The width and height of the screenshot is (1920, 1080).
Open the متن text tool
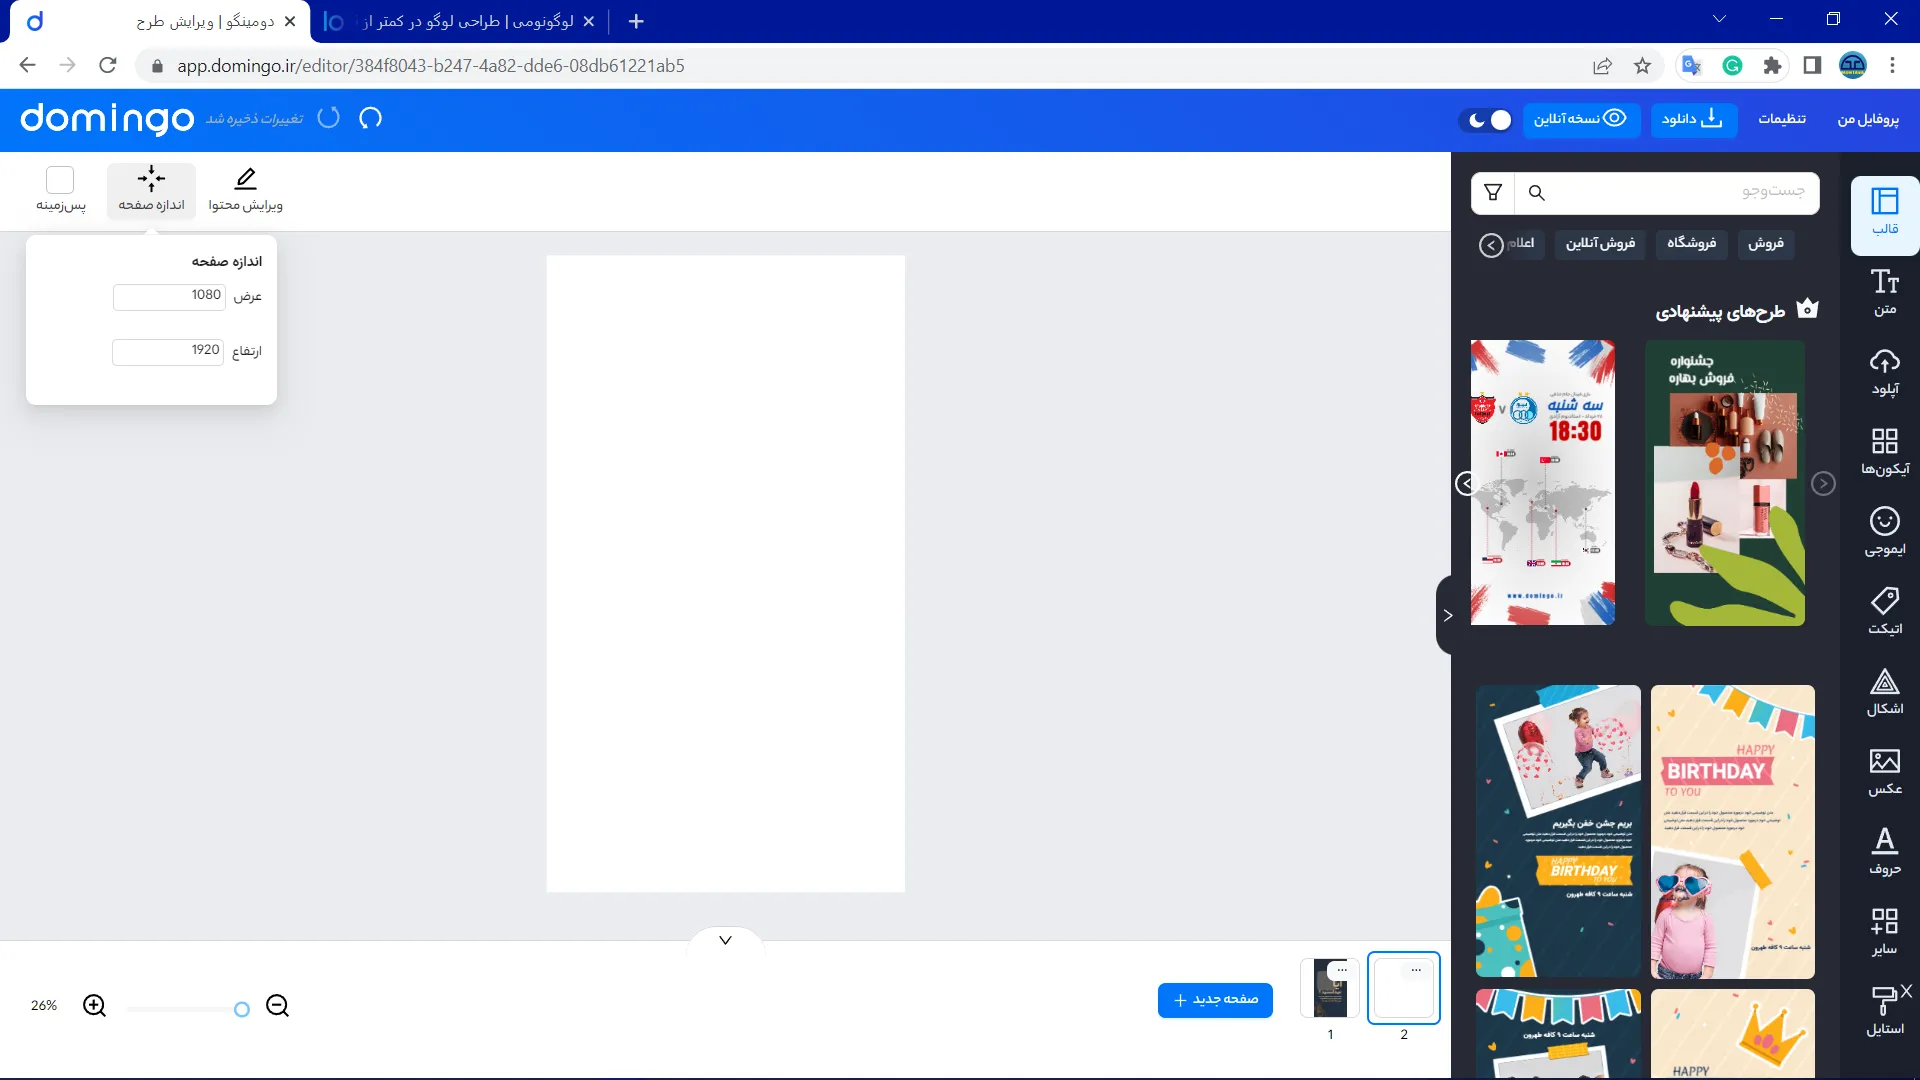pos(1885,291)
